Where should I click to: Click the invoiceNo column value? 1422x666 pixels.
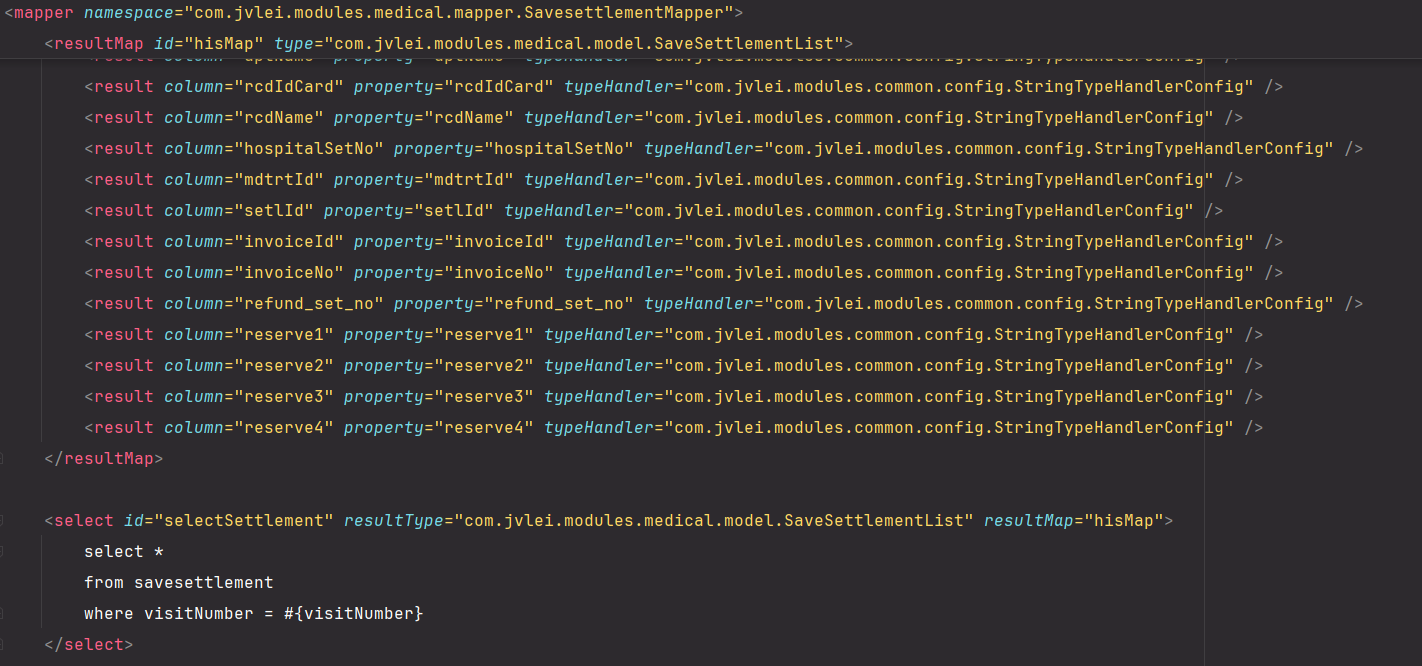click(289, 273)
